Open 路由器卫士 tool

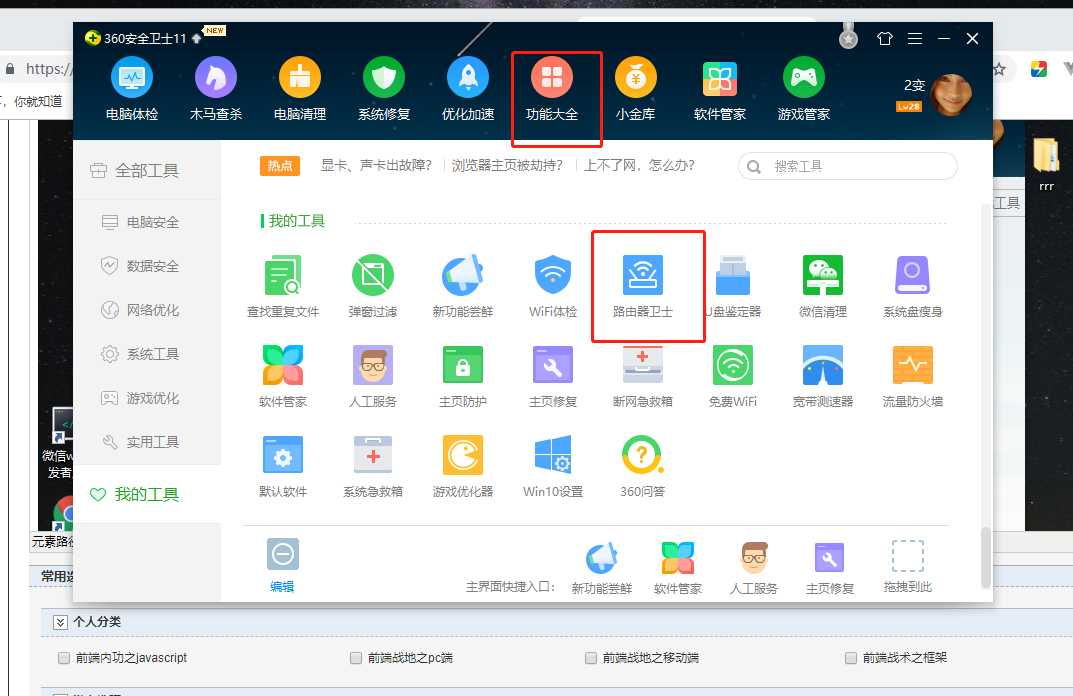pyautogui.click(x=643, y=286)
